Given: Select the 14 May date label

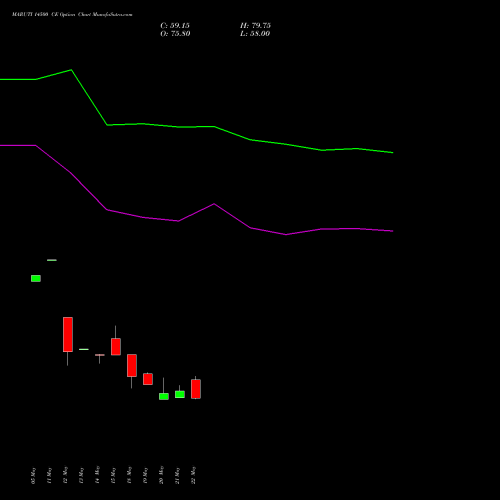Looking at the screenshot, I should pyautogui.click(x=97, y=475).
